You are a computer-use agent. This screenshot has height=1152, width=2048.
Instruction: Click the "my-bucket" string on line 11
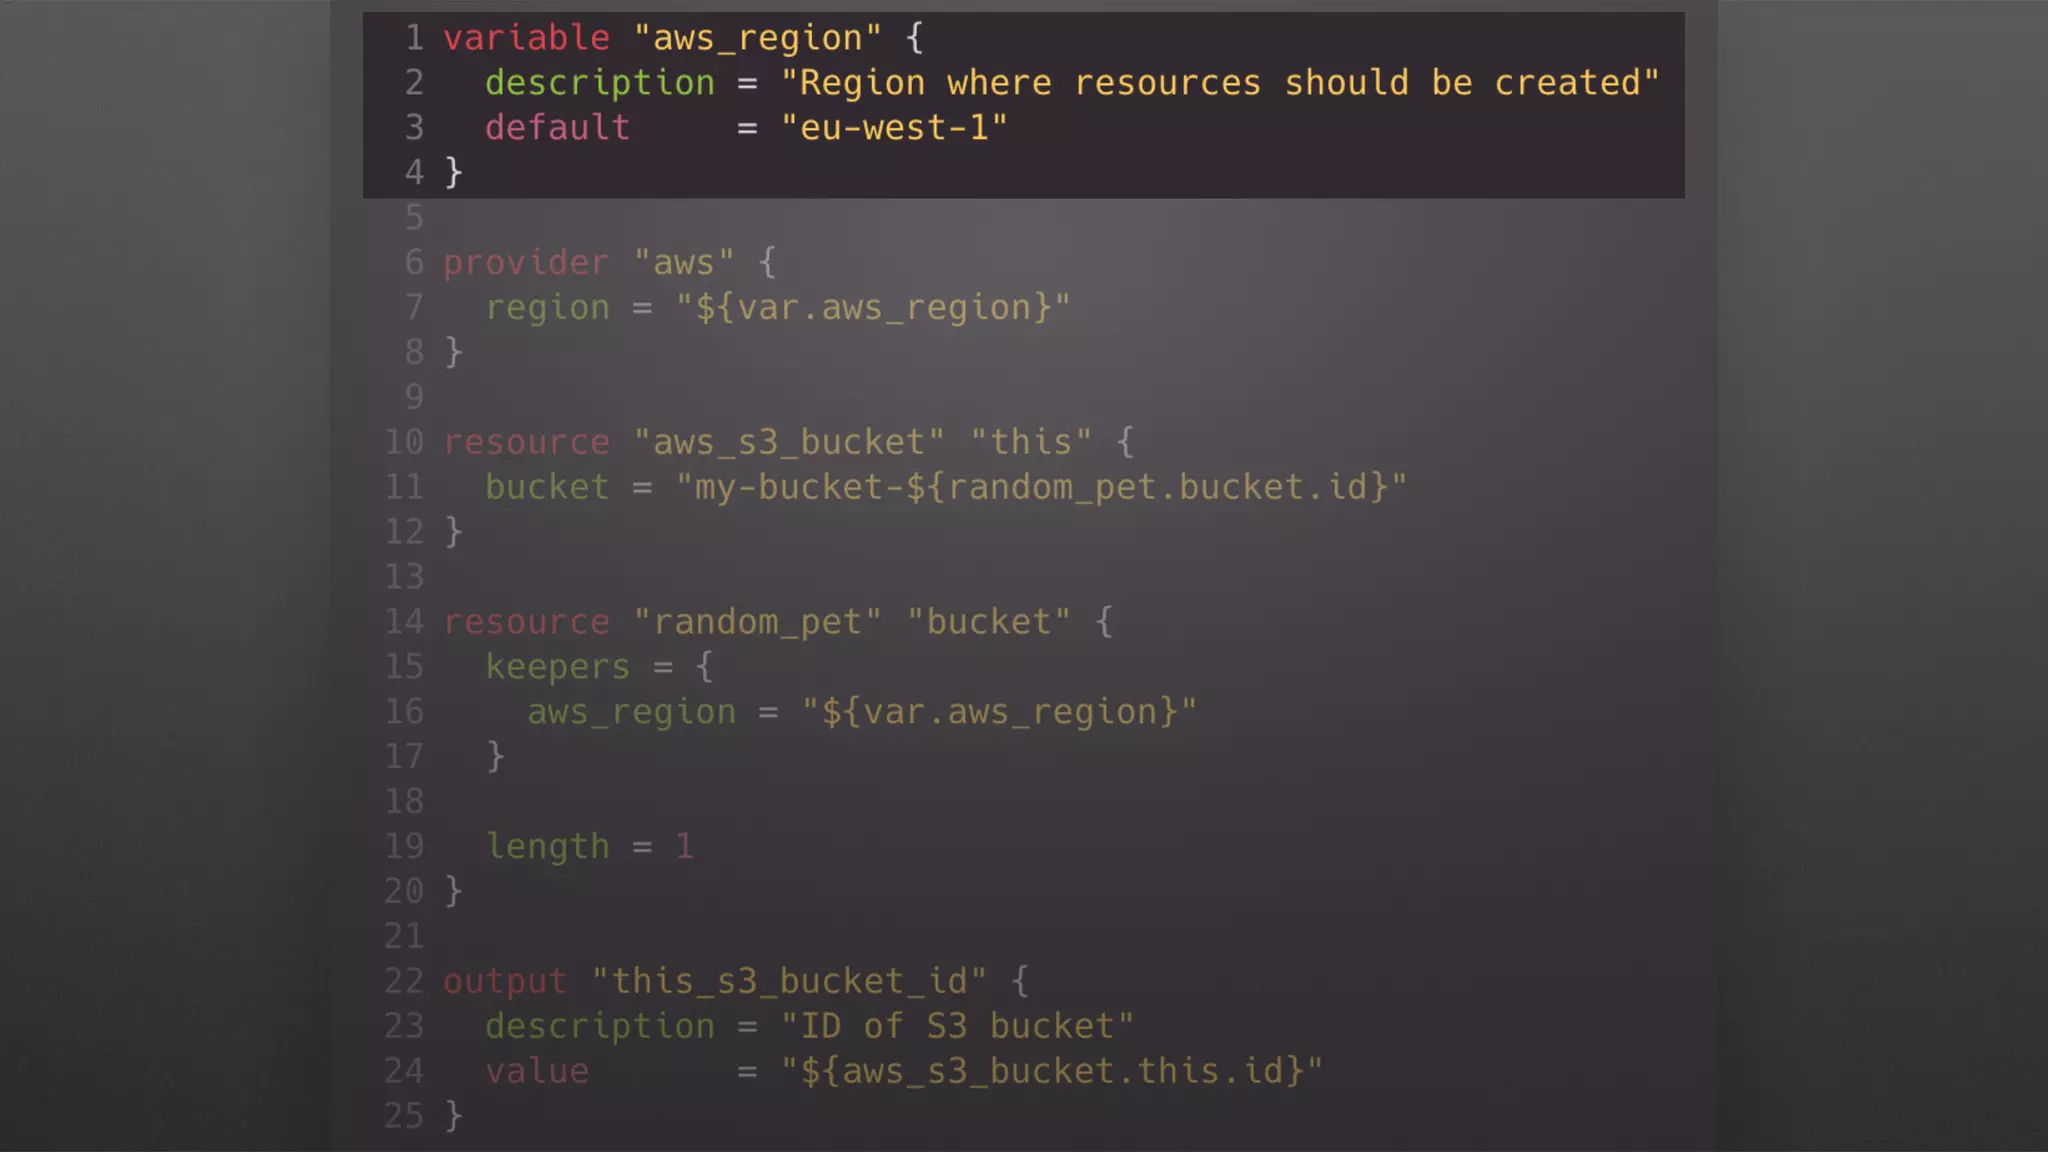(790, 487)
